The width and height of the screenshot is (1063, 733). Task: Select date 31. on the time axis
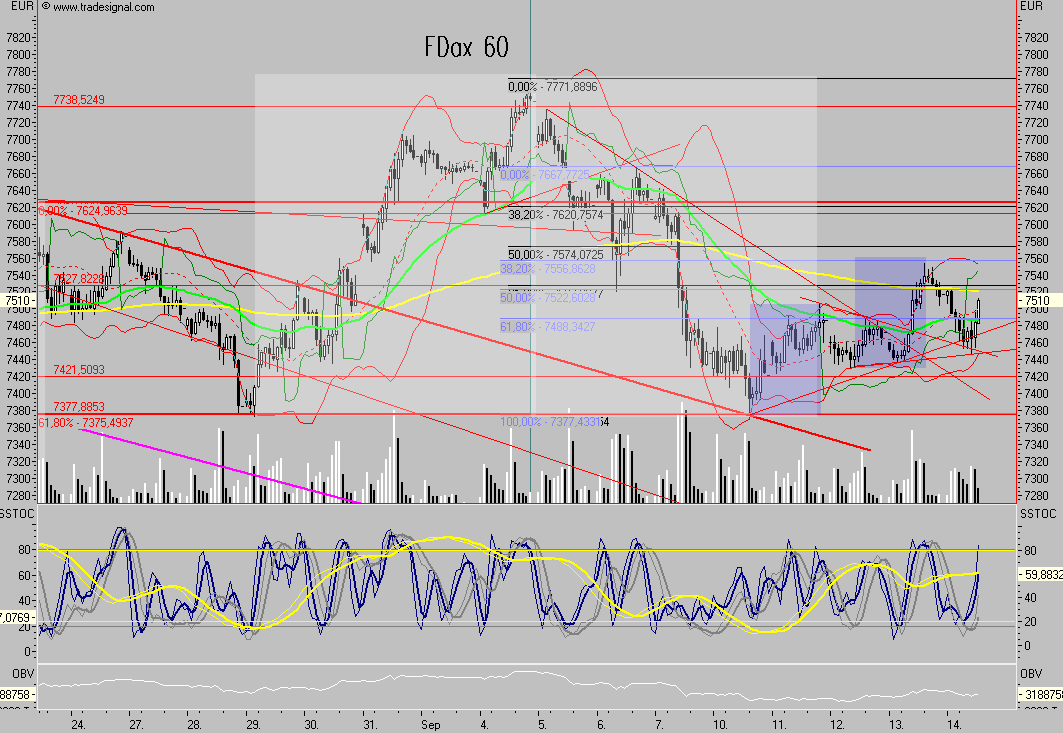click(370, 723)
